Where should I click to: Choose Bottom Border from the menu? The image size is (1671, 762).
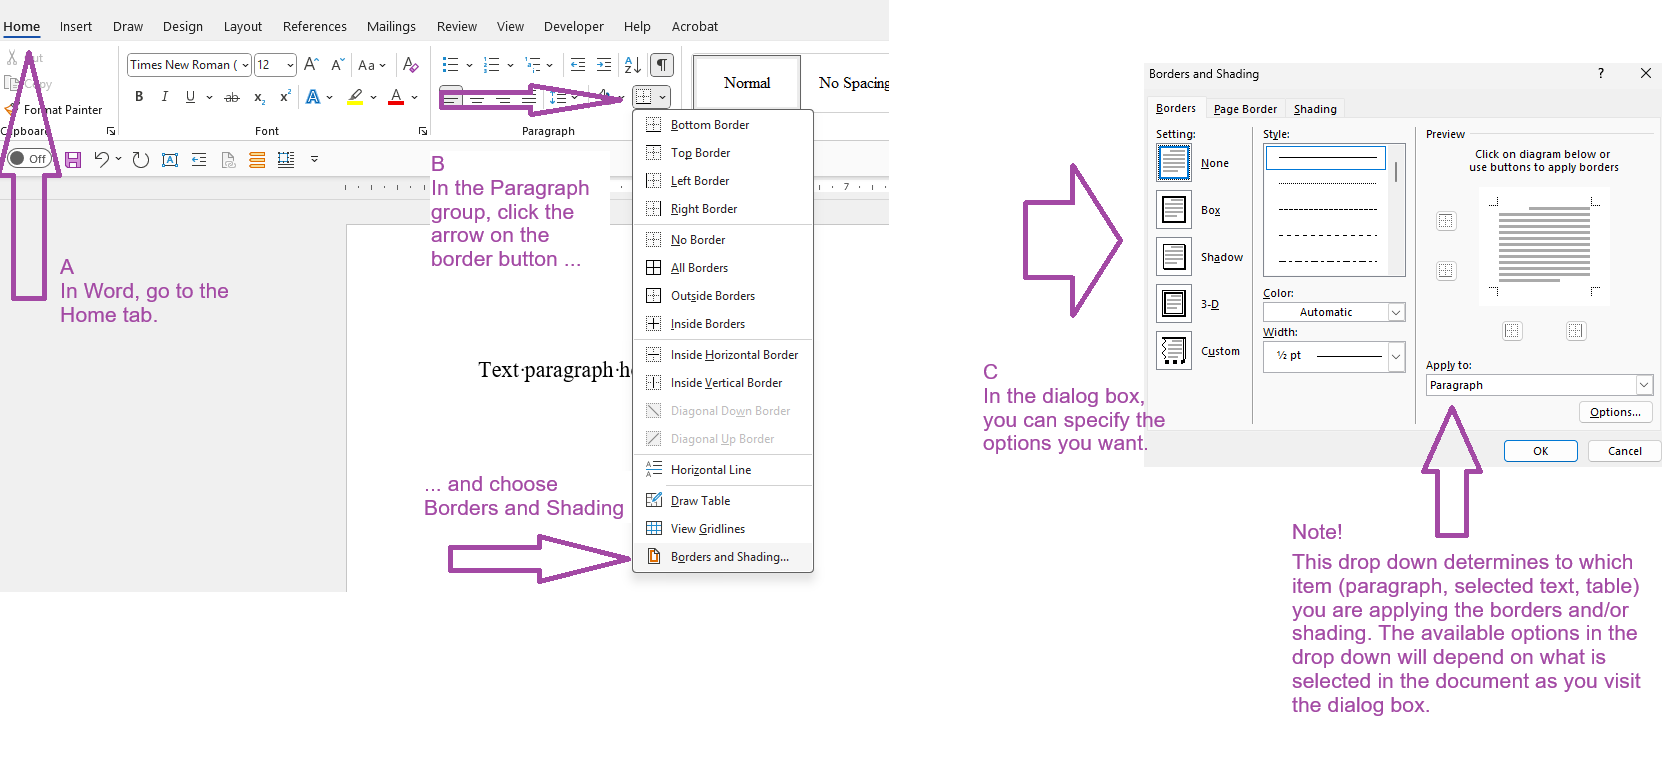tap(723, 125)
